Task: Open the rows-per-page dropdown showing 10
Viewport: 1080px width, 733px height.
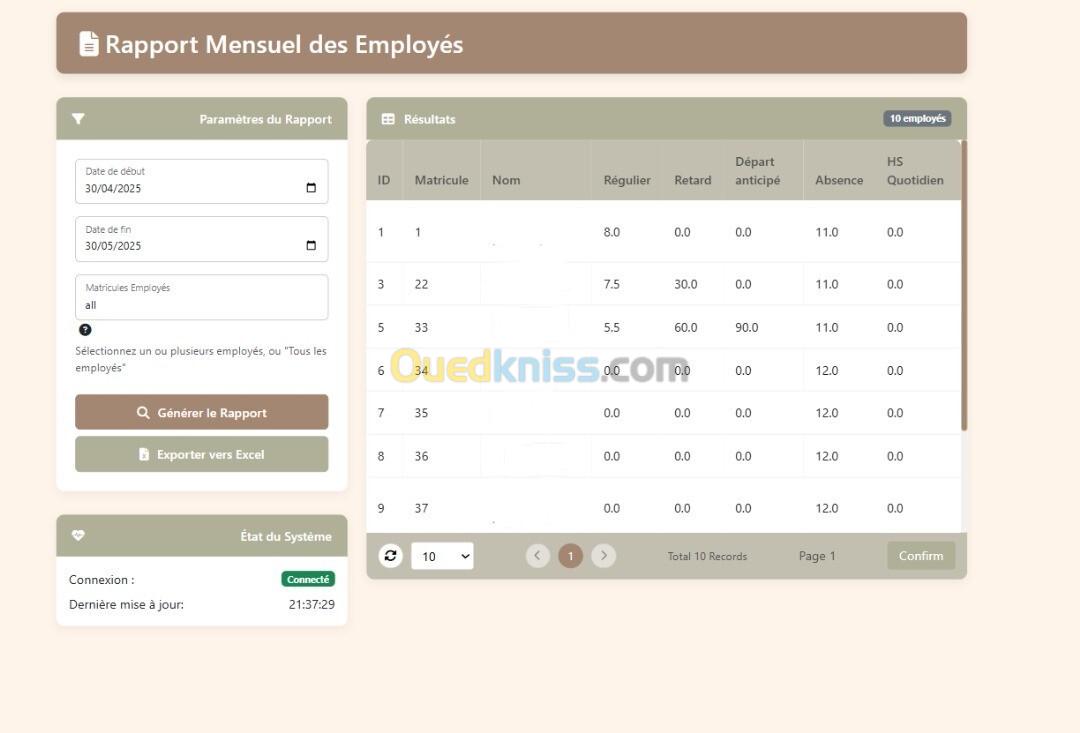Action: (442, 556)
